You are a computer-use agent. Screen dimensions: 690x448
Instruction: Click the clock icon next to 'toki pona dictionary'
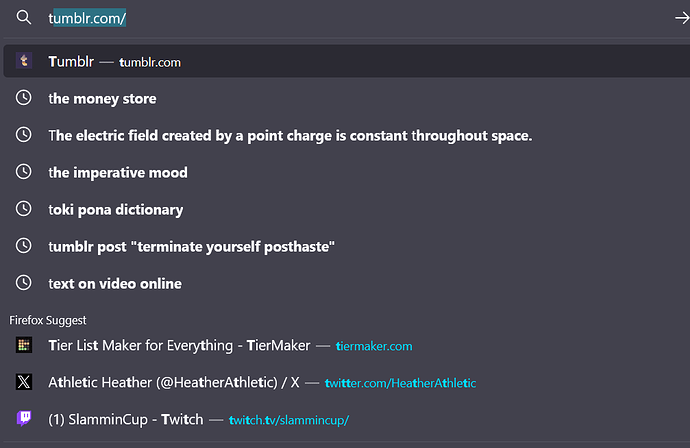pyautogui.click(x=24, y=209)
